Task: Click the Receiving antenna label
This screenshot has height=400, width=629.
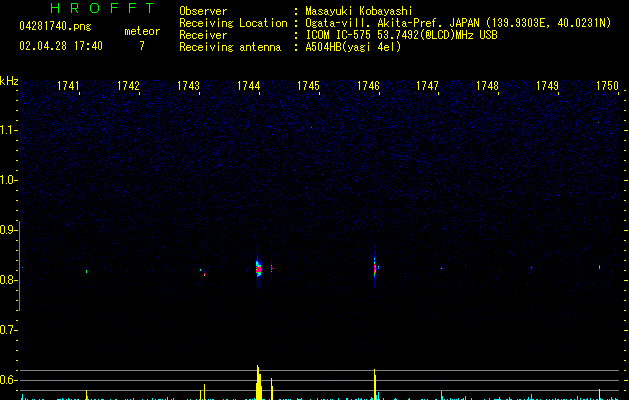Action: point(230,47)
